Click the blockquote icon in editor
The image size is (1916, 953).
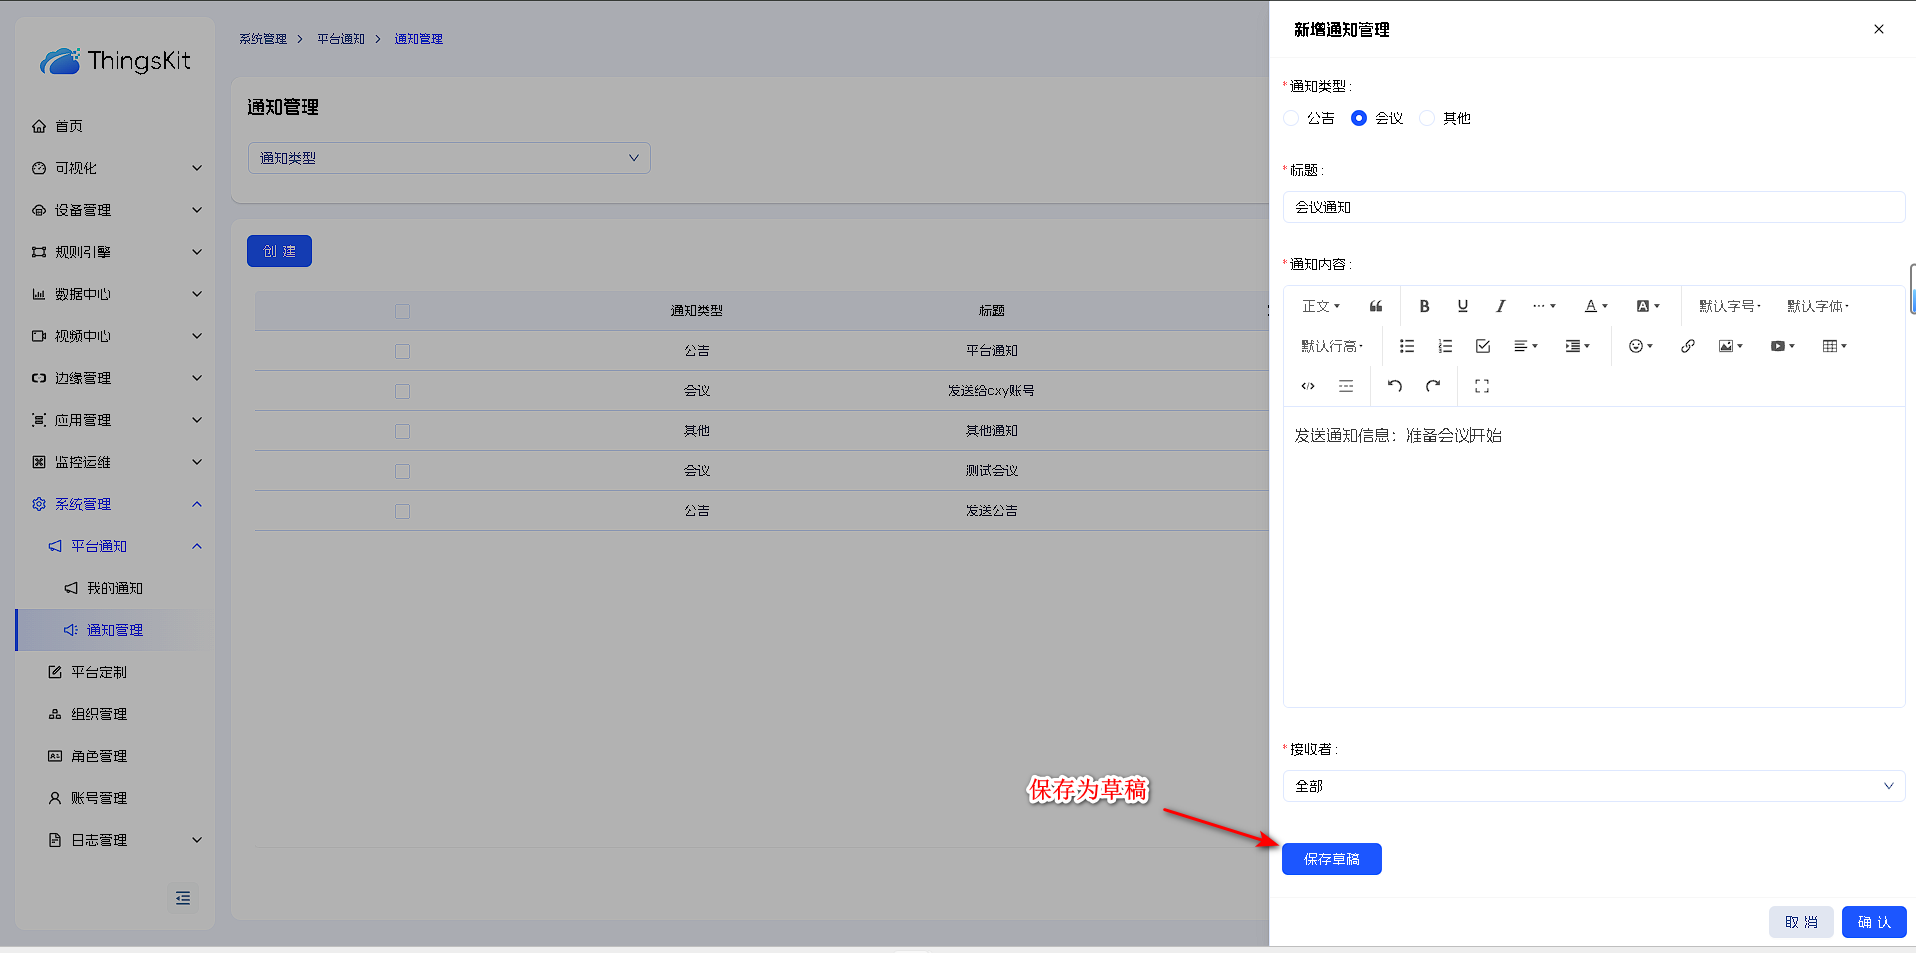click(x=1376, y=306)
